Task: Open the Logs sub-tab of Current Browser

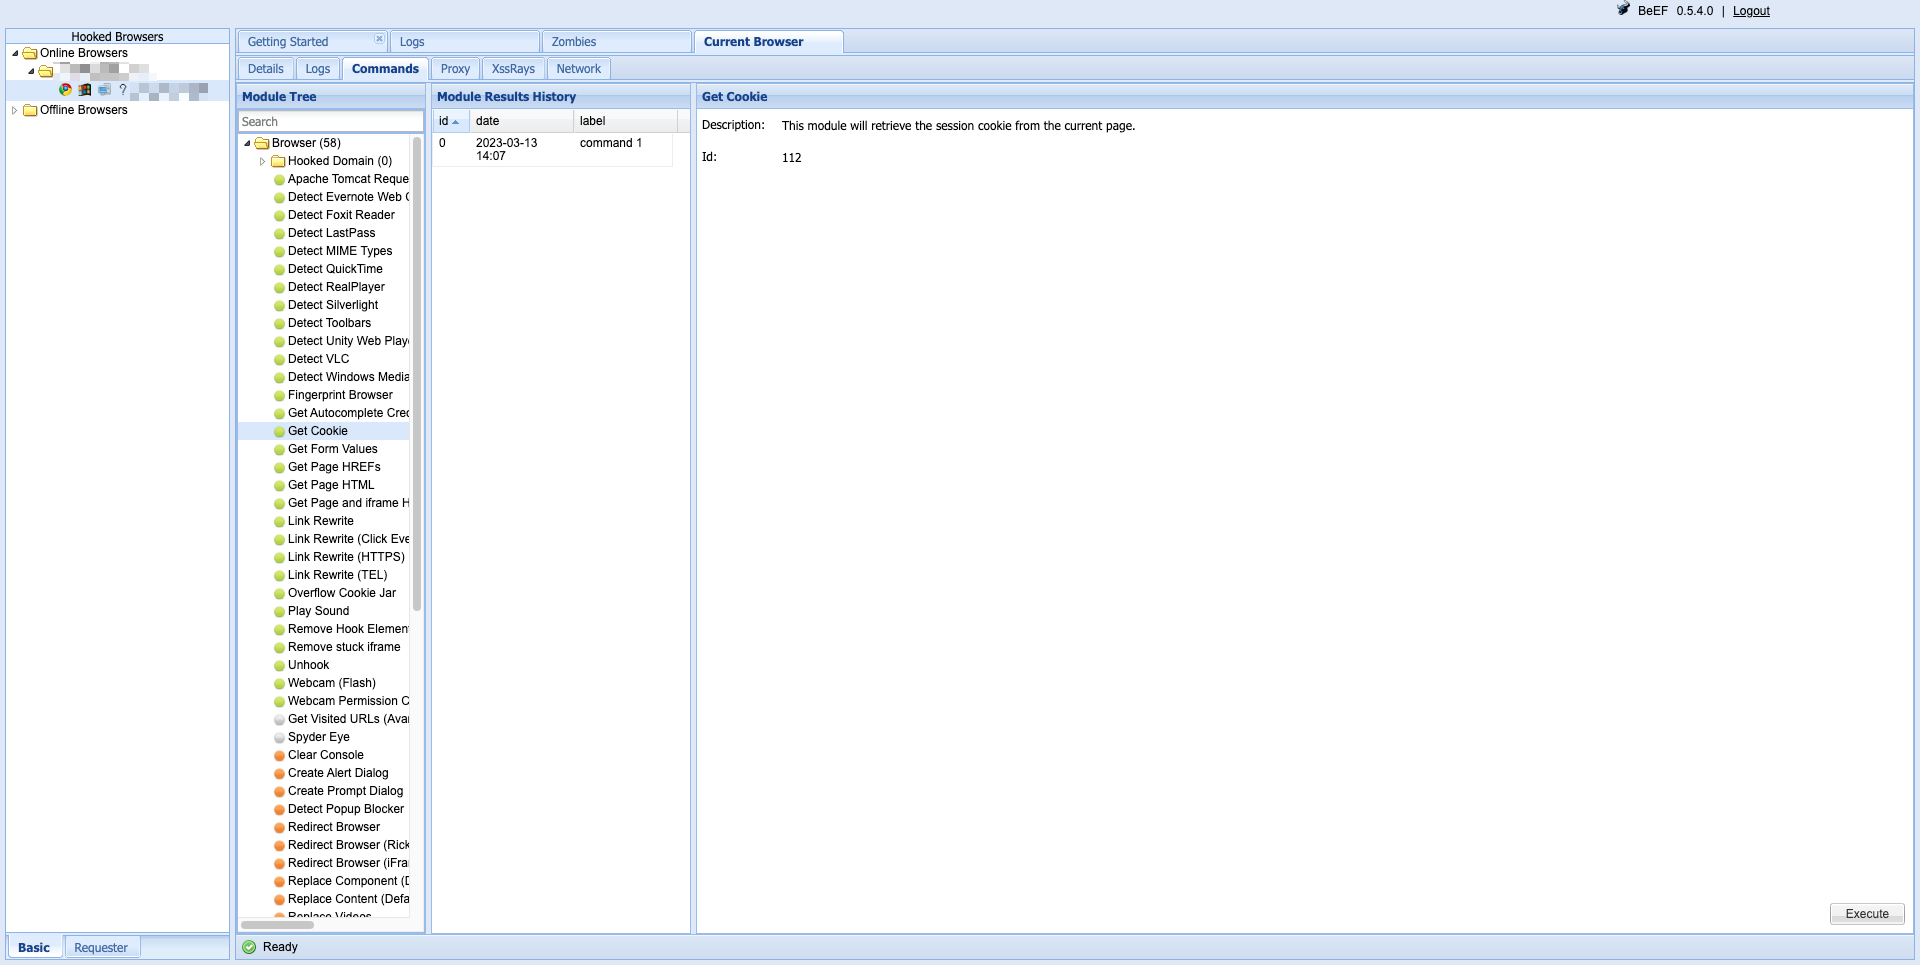Action: tap(318, 69)
